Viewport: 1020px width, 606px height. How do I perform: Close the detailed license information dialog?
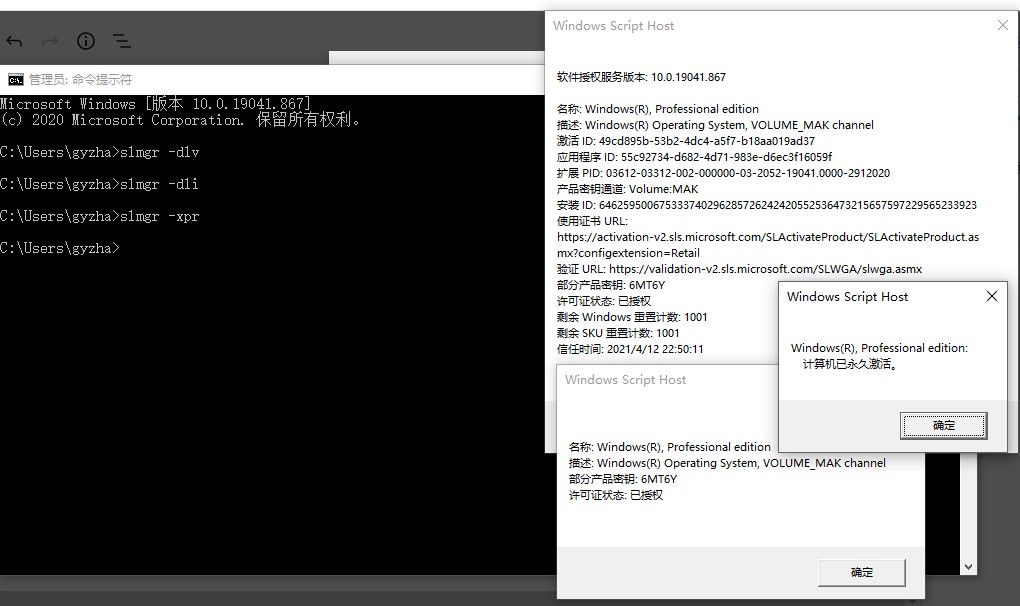tap(1003, 25)
